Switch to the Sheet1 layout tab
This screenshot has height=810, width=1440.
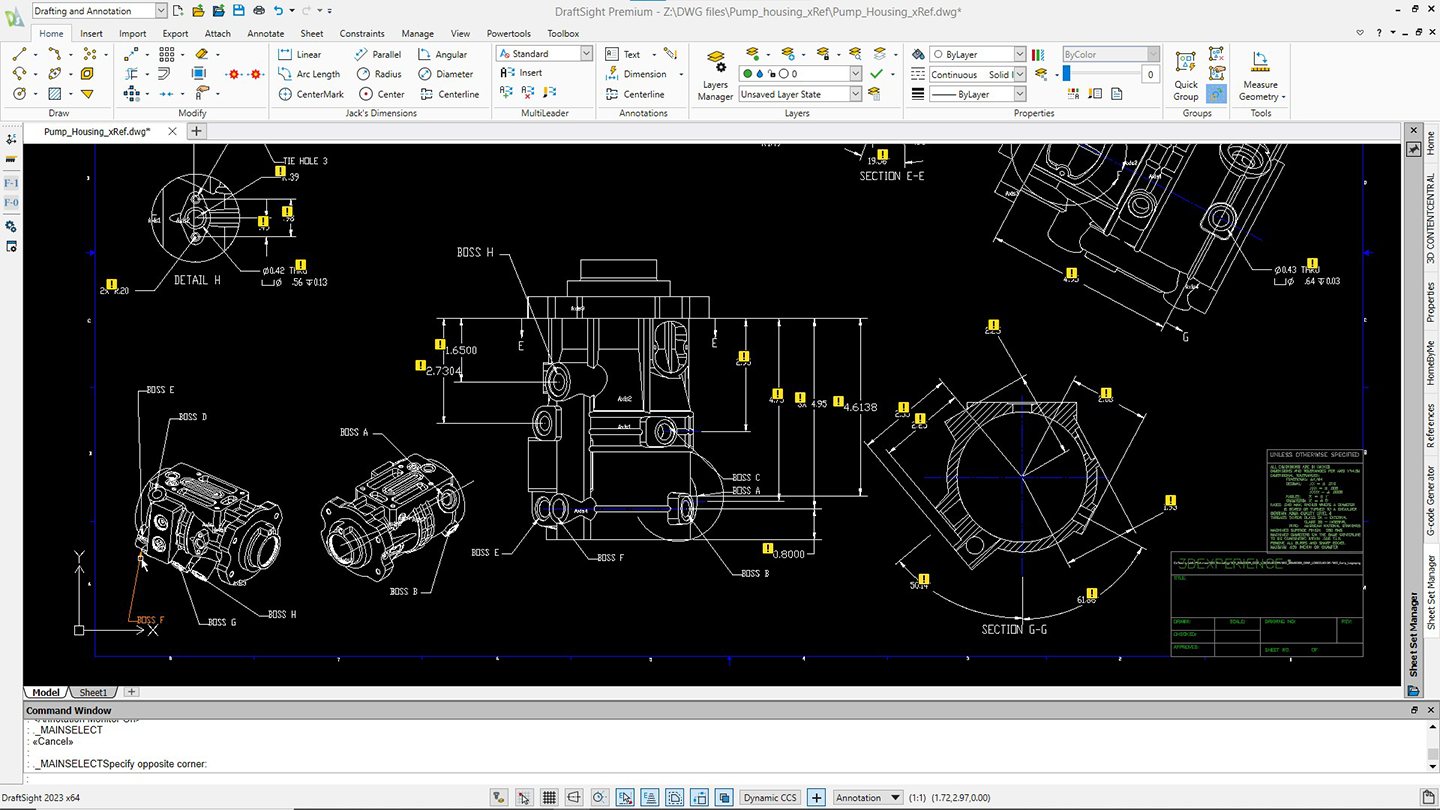[93, 692]
